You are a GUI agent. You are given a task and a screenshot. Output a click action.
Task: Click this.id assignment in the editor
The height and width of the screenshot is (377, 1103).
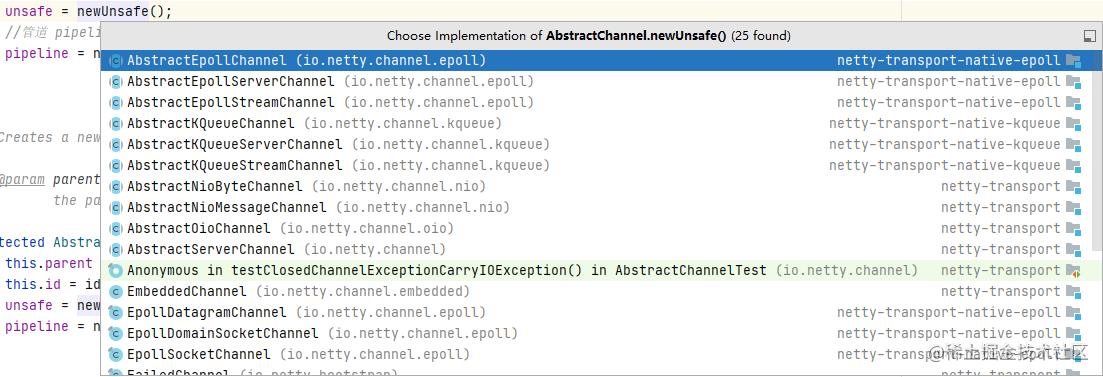click(53, 285)
